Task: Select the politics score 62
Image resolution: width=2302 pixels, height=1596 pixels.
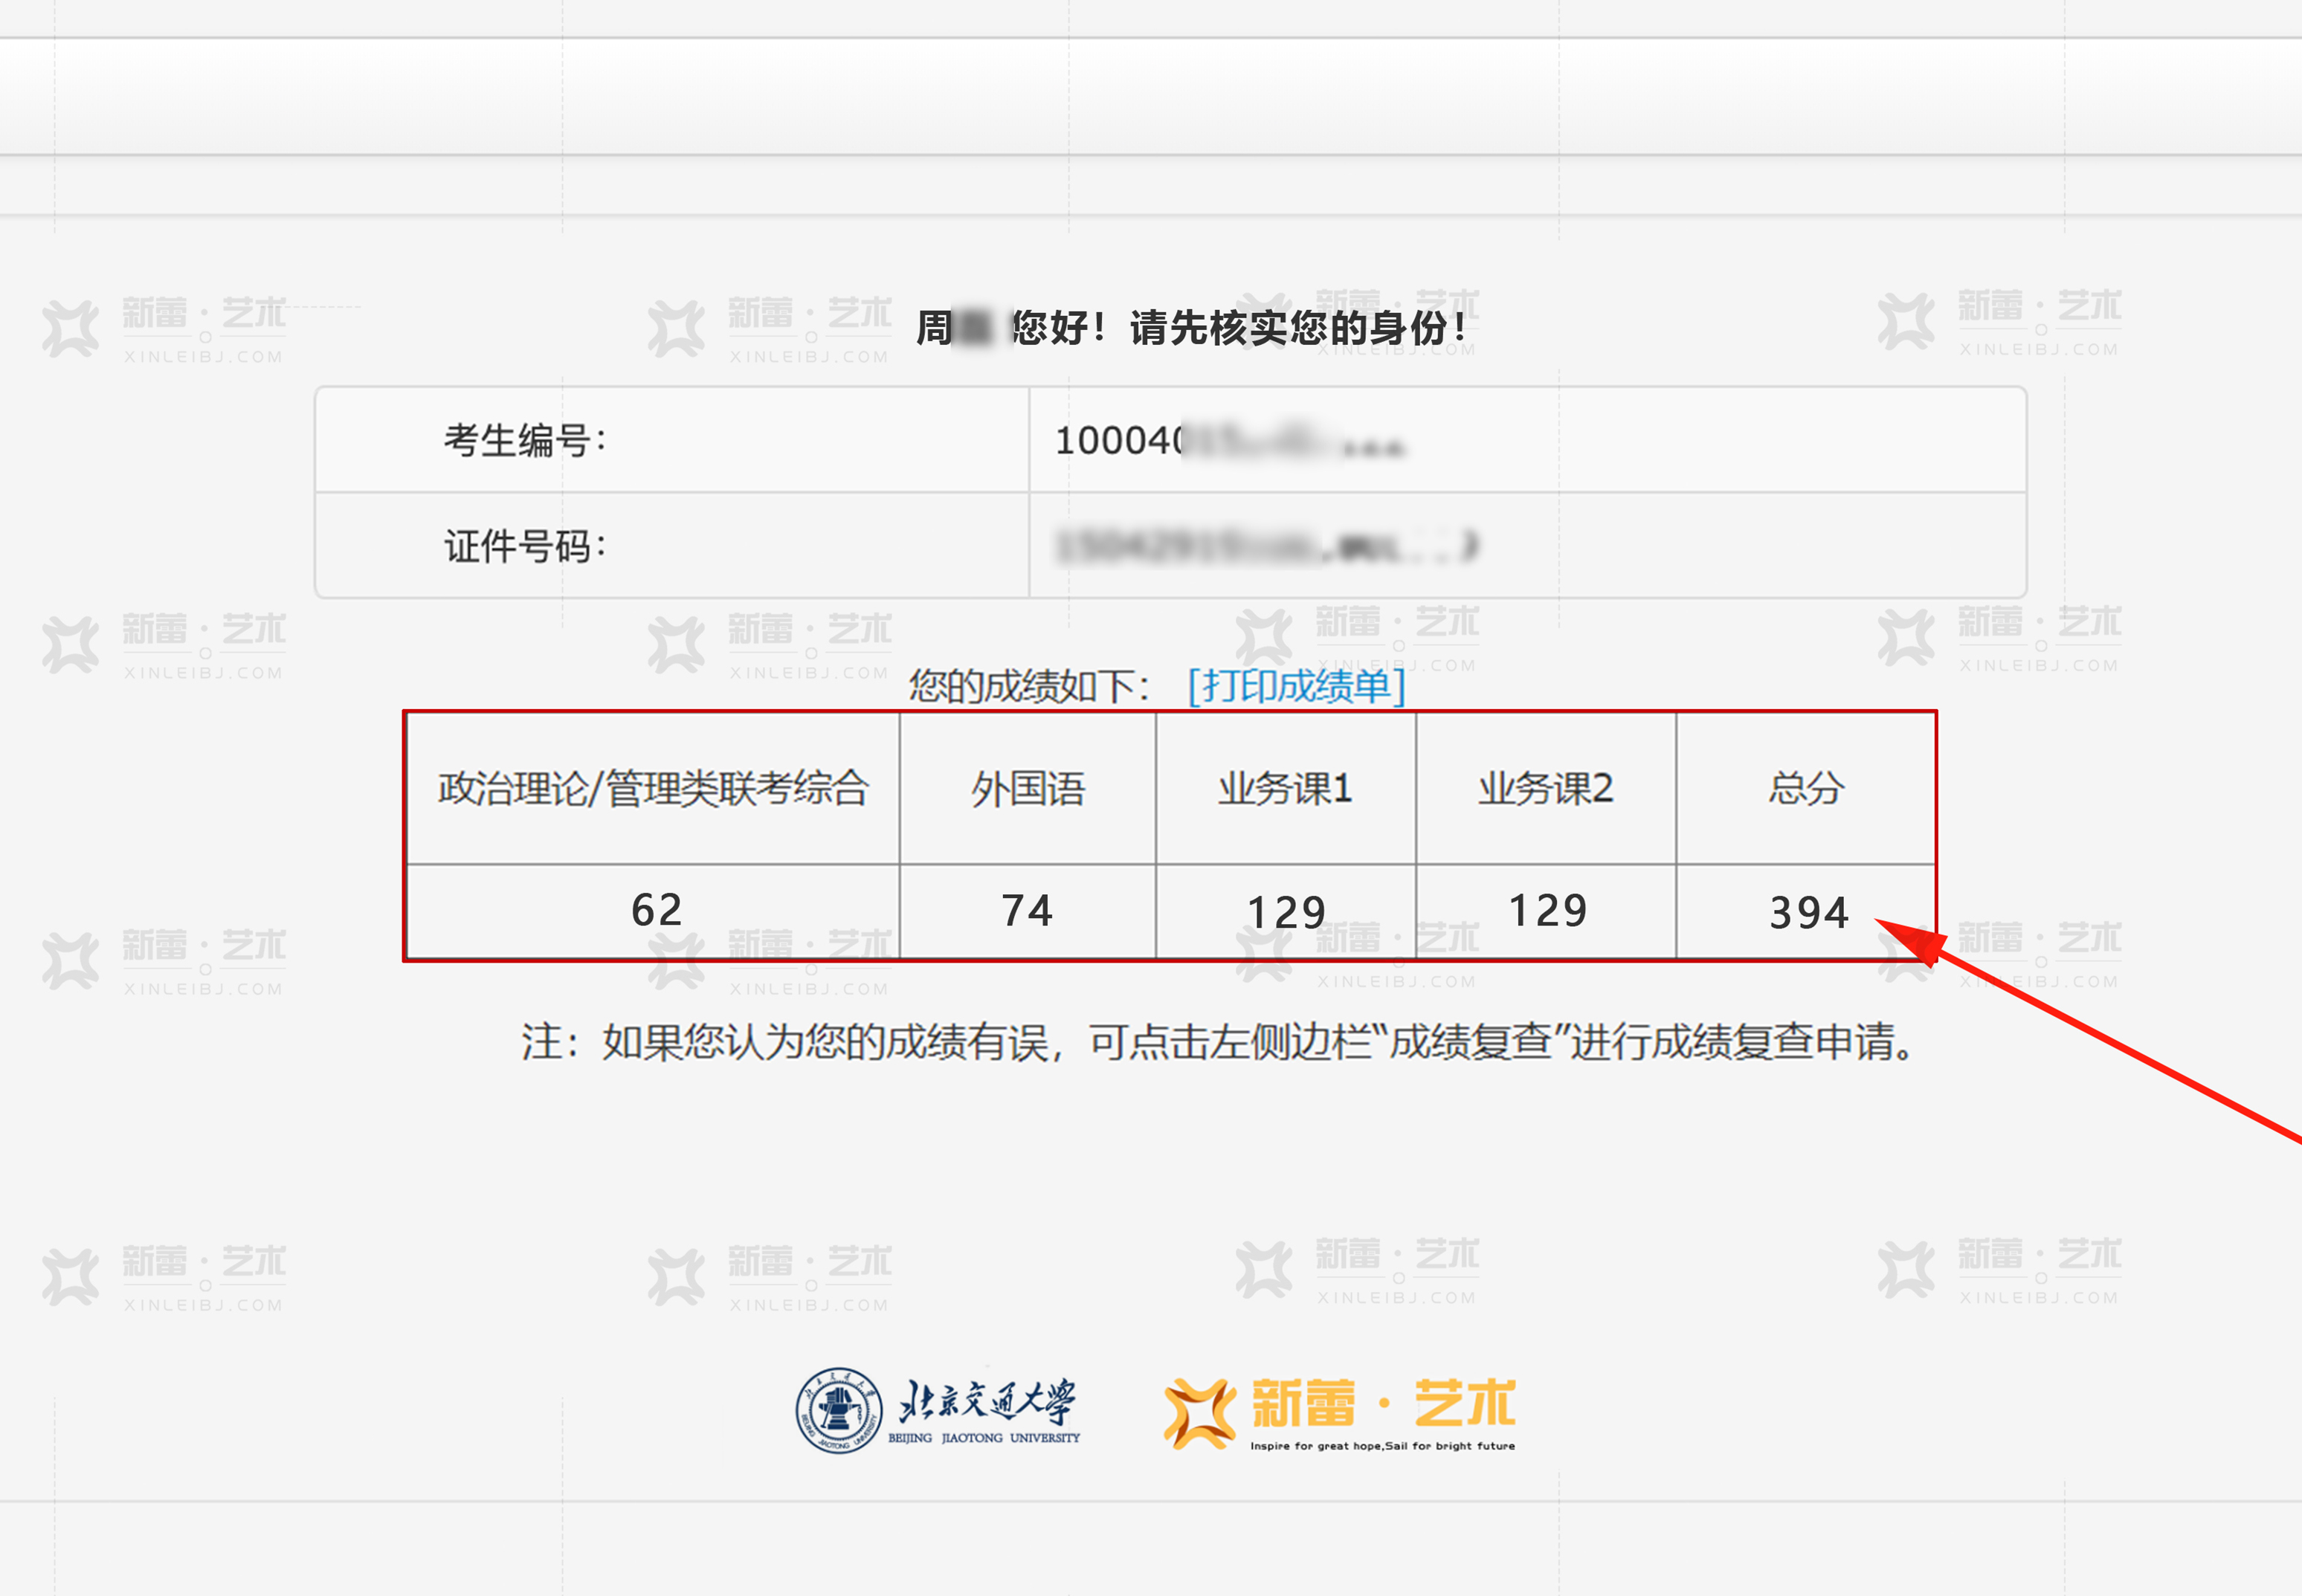Action: [656, 910]
